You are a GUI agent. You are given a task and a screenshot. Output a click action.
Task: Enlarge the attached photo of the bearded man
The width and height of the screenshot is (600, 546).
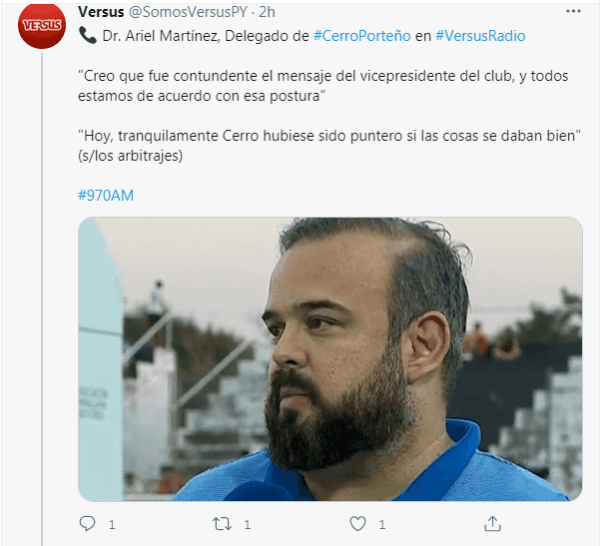(330, 359)
